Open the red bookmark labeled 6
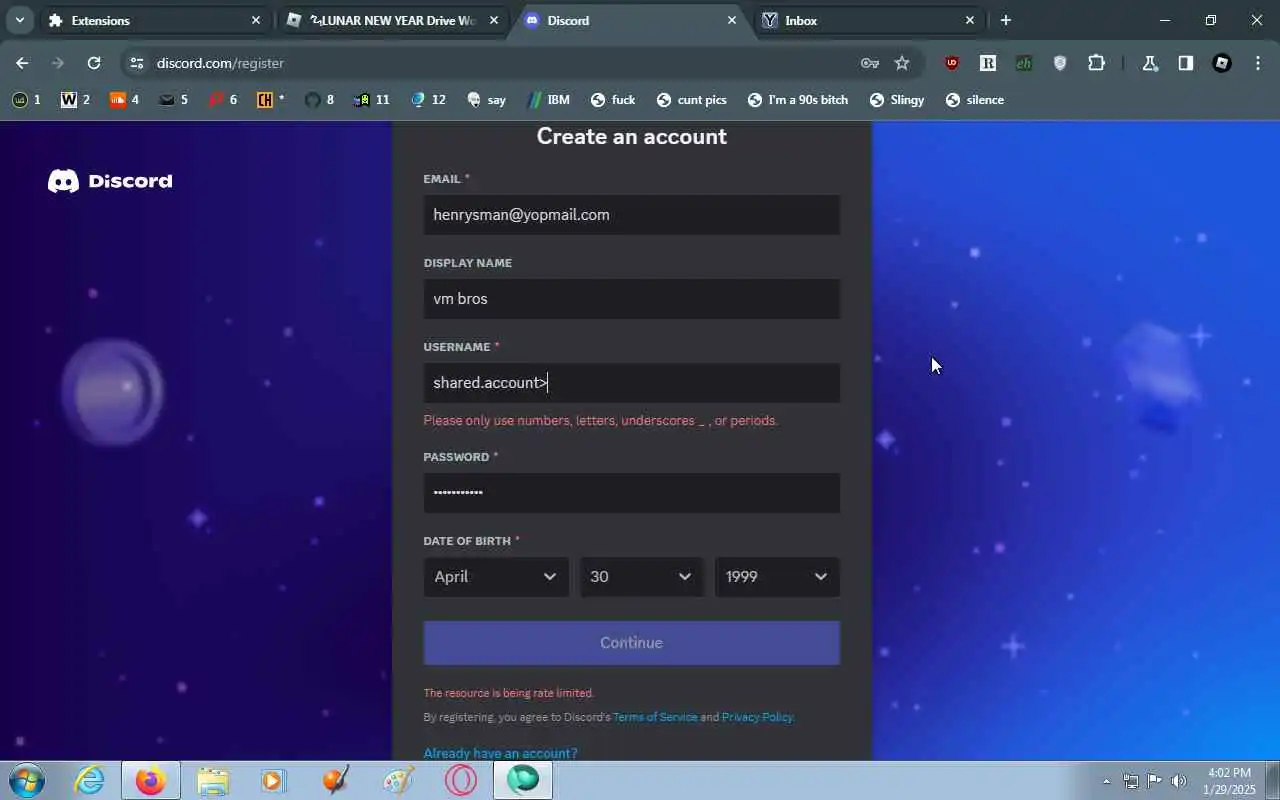 click(x=222, y=100)
